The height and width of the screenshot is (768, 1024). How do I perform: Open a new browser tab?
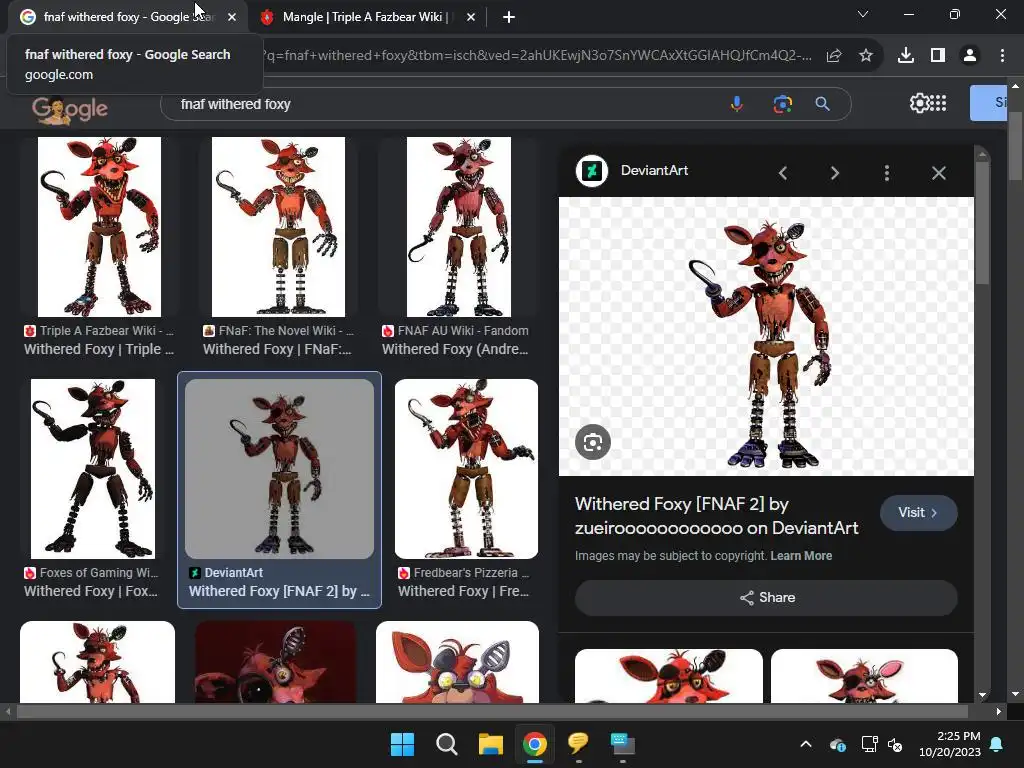click(509, 17)
